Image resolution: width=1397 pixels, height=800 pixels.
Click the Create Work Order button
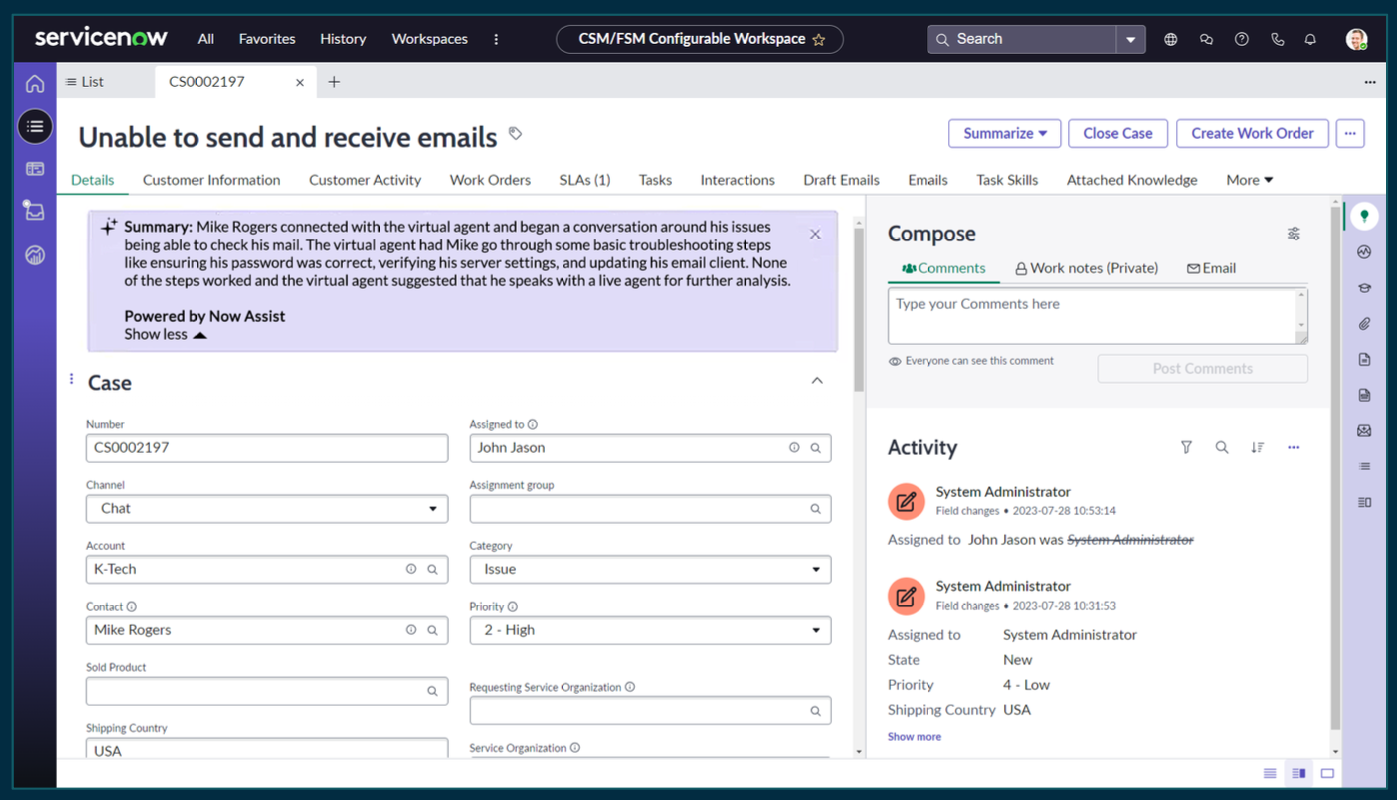pos(1252,133)
